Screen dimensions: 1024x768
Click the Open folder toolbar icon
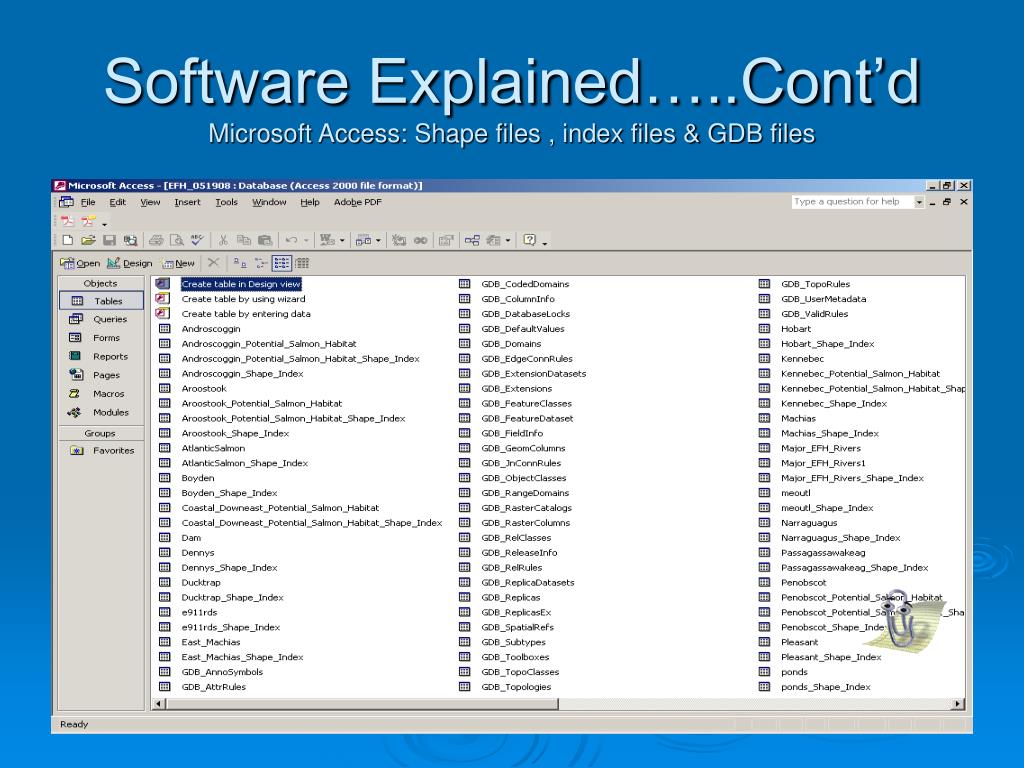tap(88, 240)
